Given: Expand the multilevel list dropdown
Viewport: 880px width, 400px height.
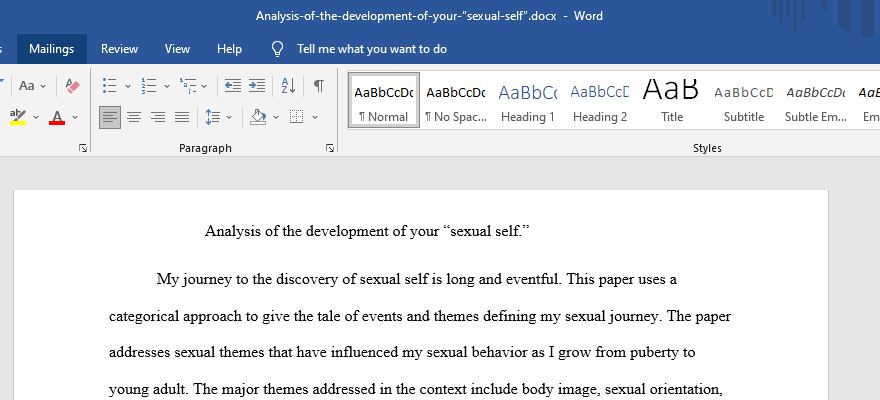Looking at the screenshot, I should 204,86.
